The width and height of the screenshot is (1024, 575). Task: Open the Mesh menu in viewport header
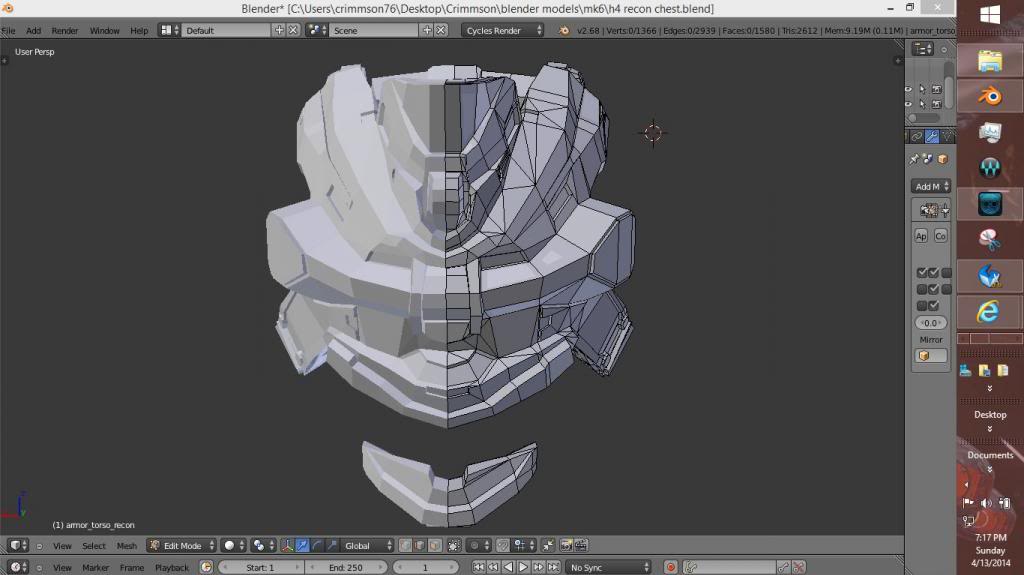point(127,546)
